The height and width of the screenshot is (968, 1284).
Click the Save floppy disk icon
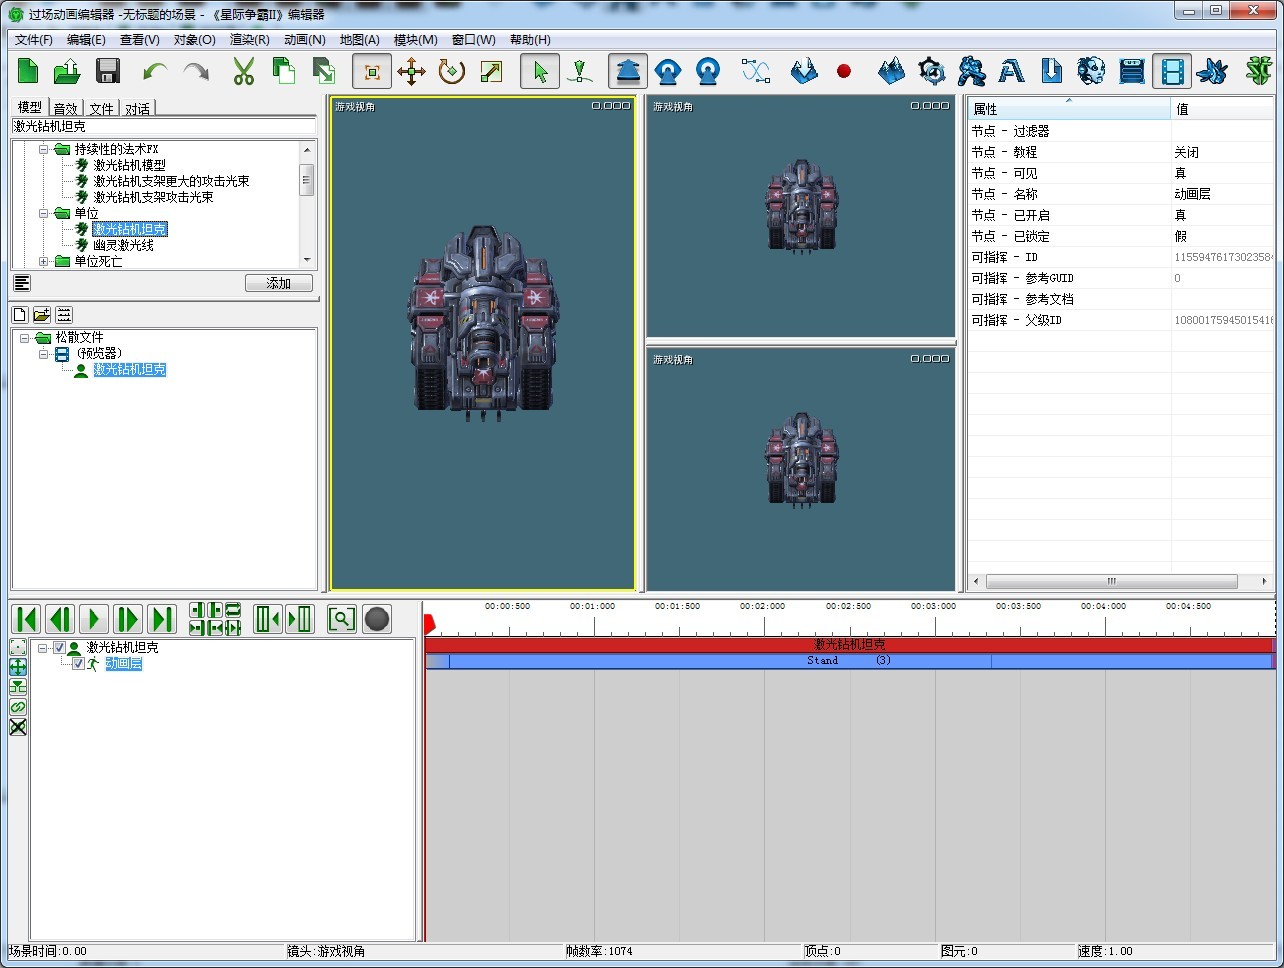(x=107, y=71)
